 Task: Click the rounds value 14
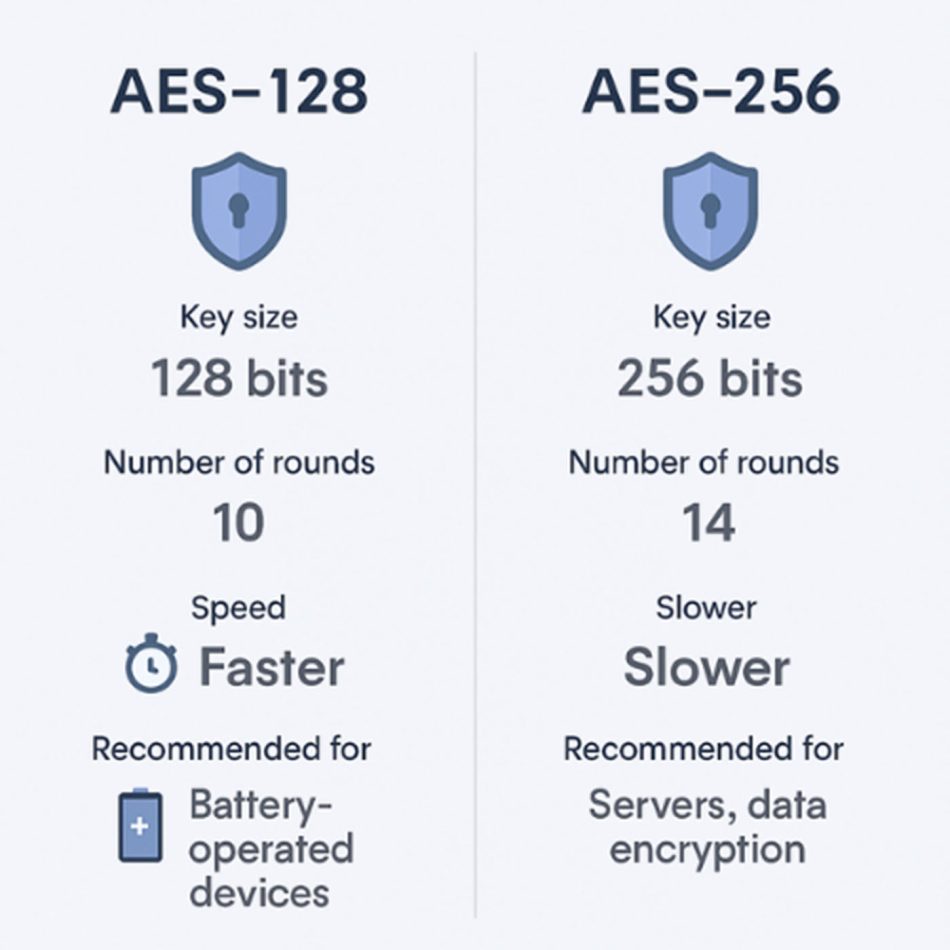coord(709,522)
